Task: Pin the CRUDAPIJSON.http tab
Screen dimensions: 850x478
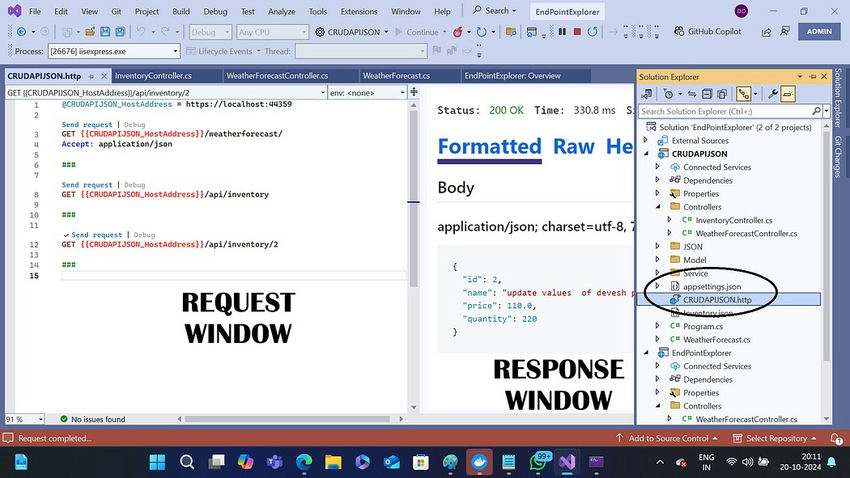Action: (91, 76)
